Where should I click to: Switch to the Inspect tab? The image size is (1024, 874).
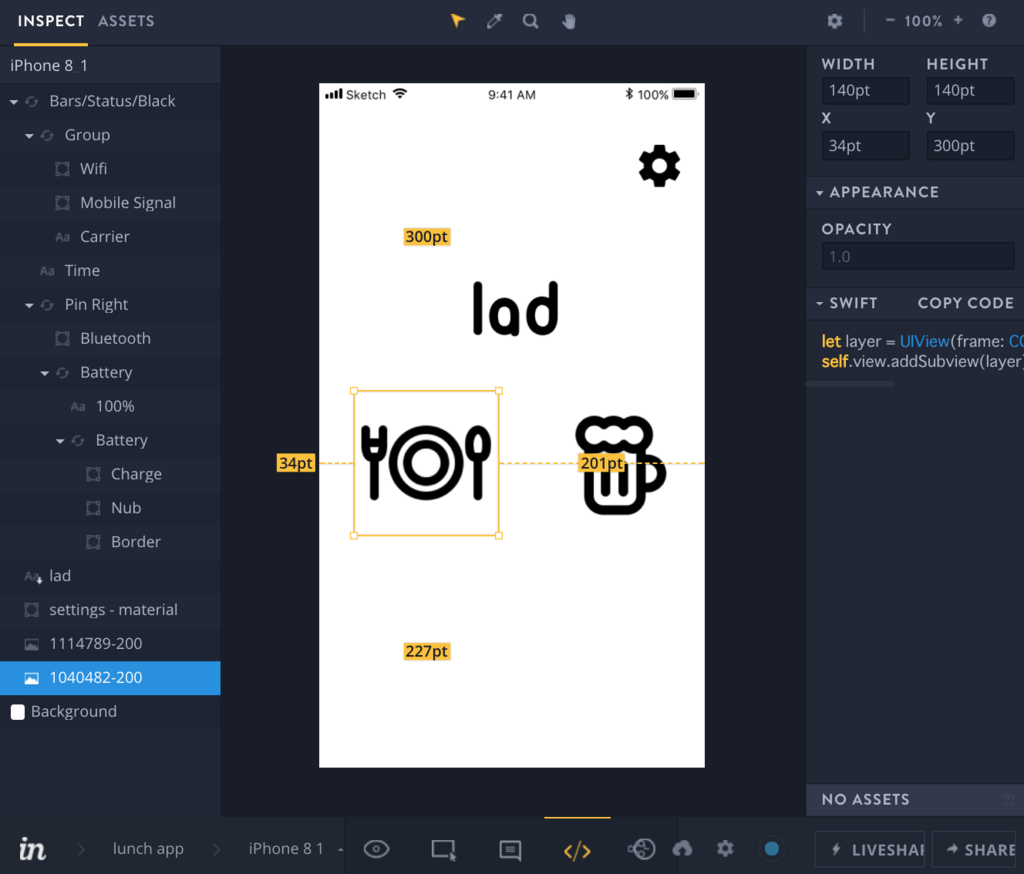point(51,21)
